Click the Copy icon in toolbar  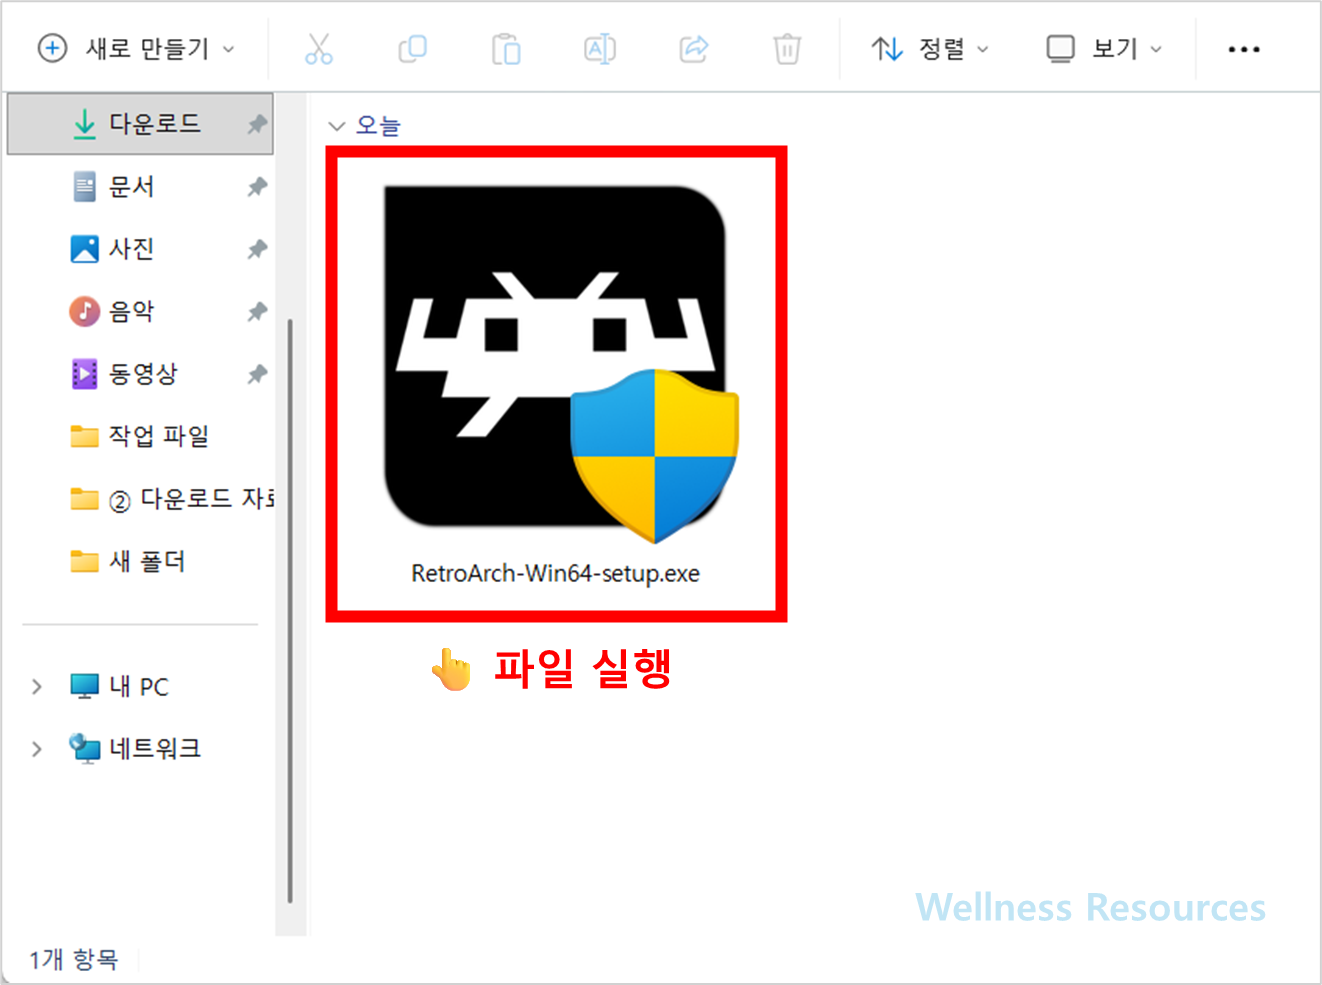[412, 48]
